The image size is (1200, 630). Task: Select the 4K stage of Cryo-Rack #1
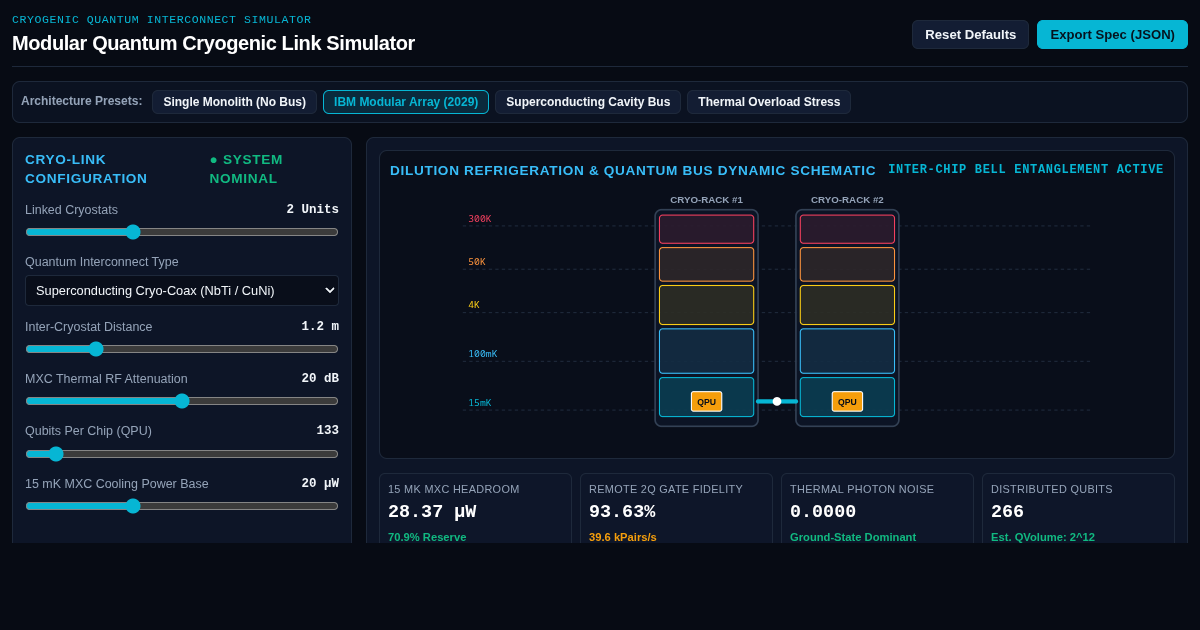706,305
